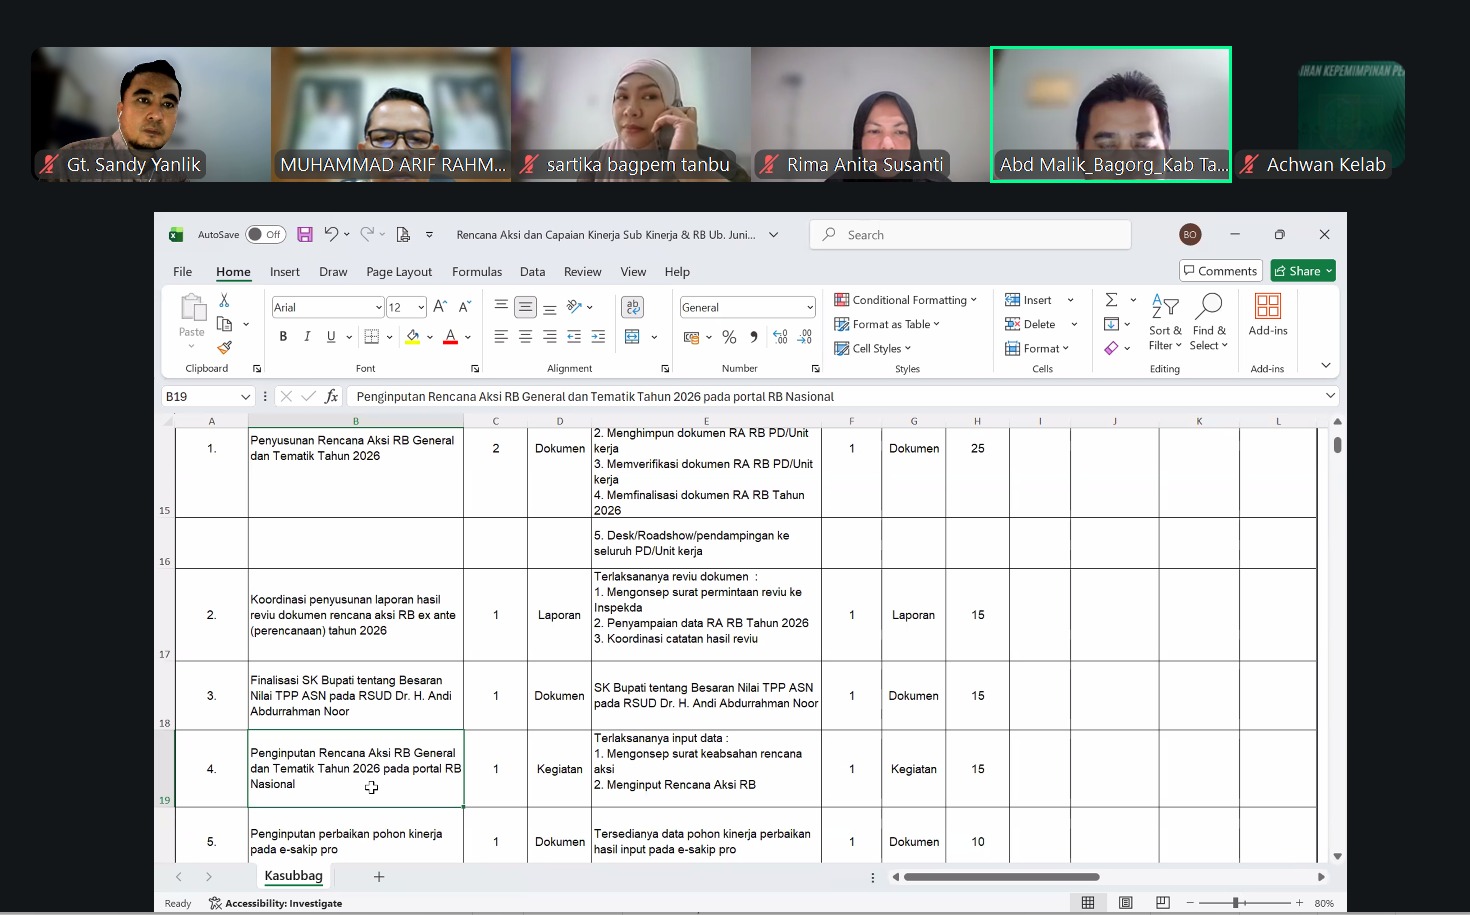Click the AutoSum sigma icon
This screenshot has height=915, width=1470.
pos(1111,300)
